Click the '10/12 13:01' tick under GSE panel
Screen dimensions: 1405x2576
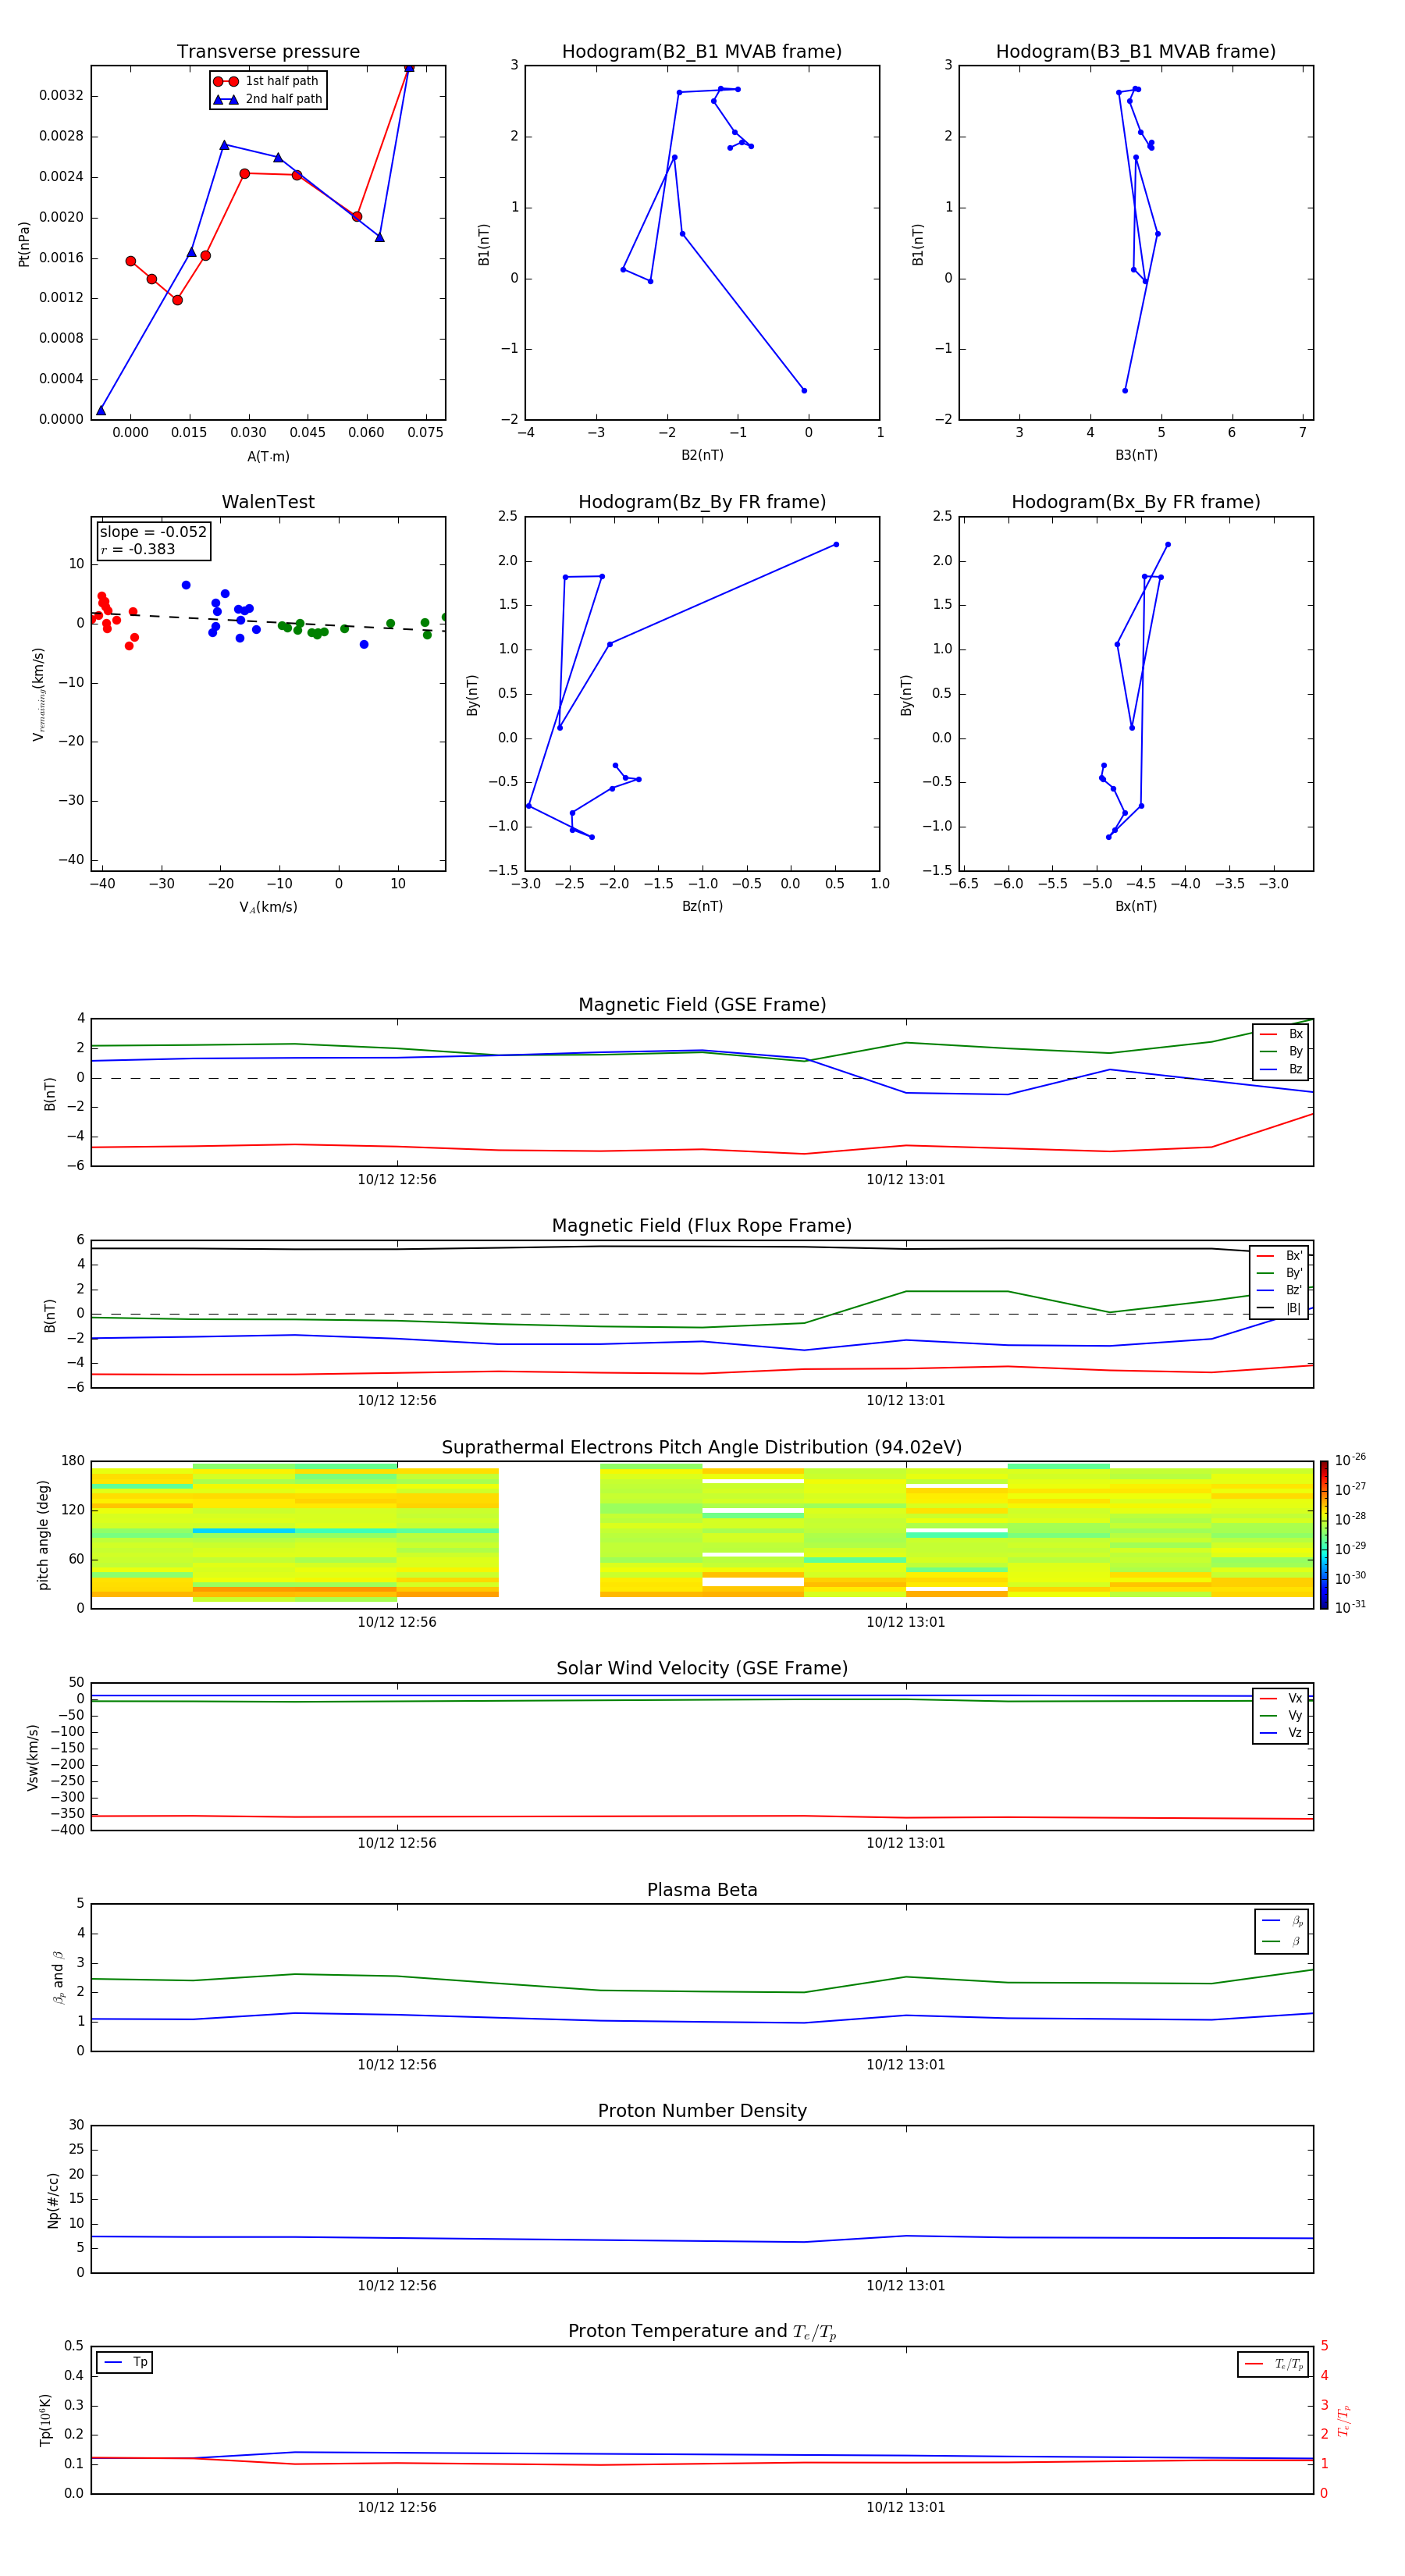[906, 1179]
